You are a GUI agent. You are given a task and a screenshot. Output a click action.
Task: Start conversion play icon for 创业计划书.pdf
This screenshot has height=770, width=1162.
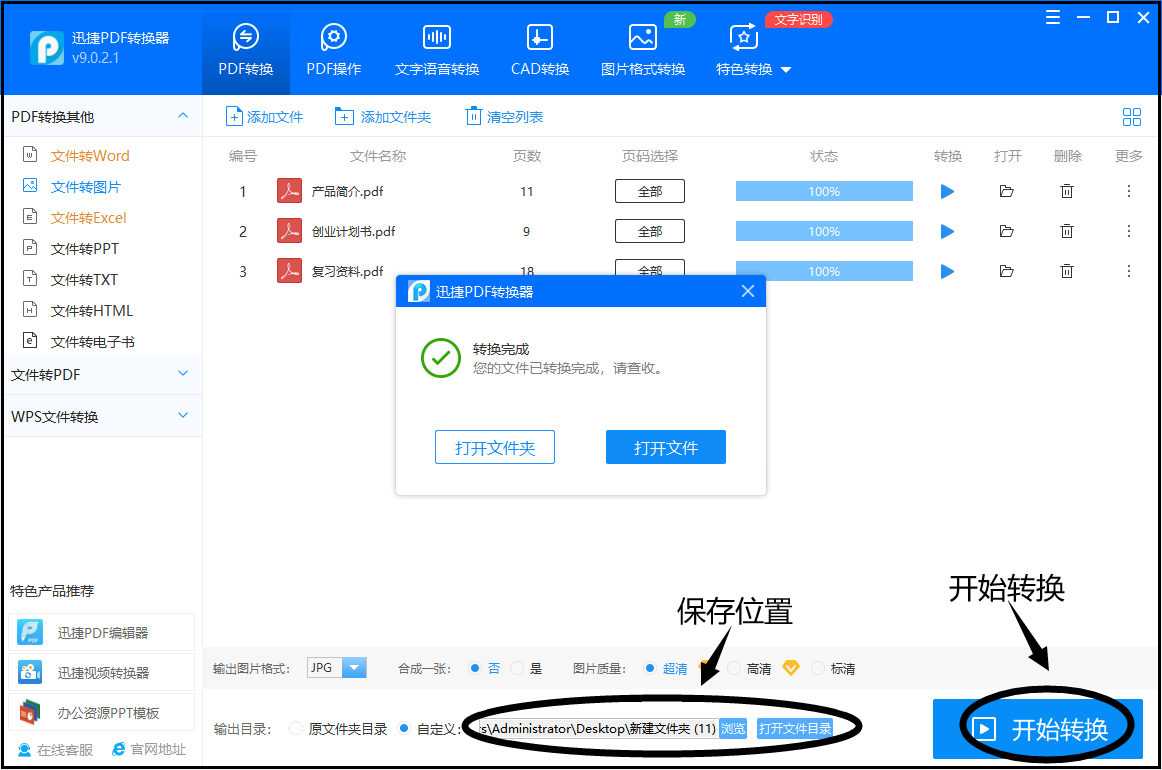pos(947,231)
